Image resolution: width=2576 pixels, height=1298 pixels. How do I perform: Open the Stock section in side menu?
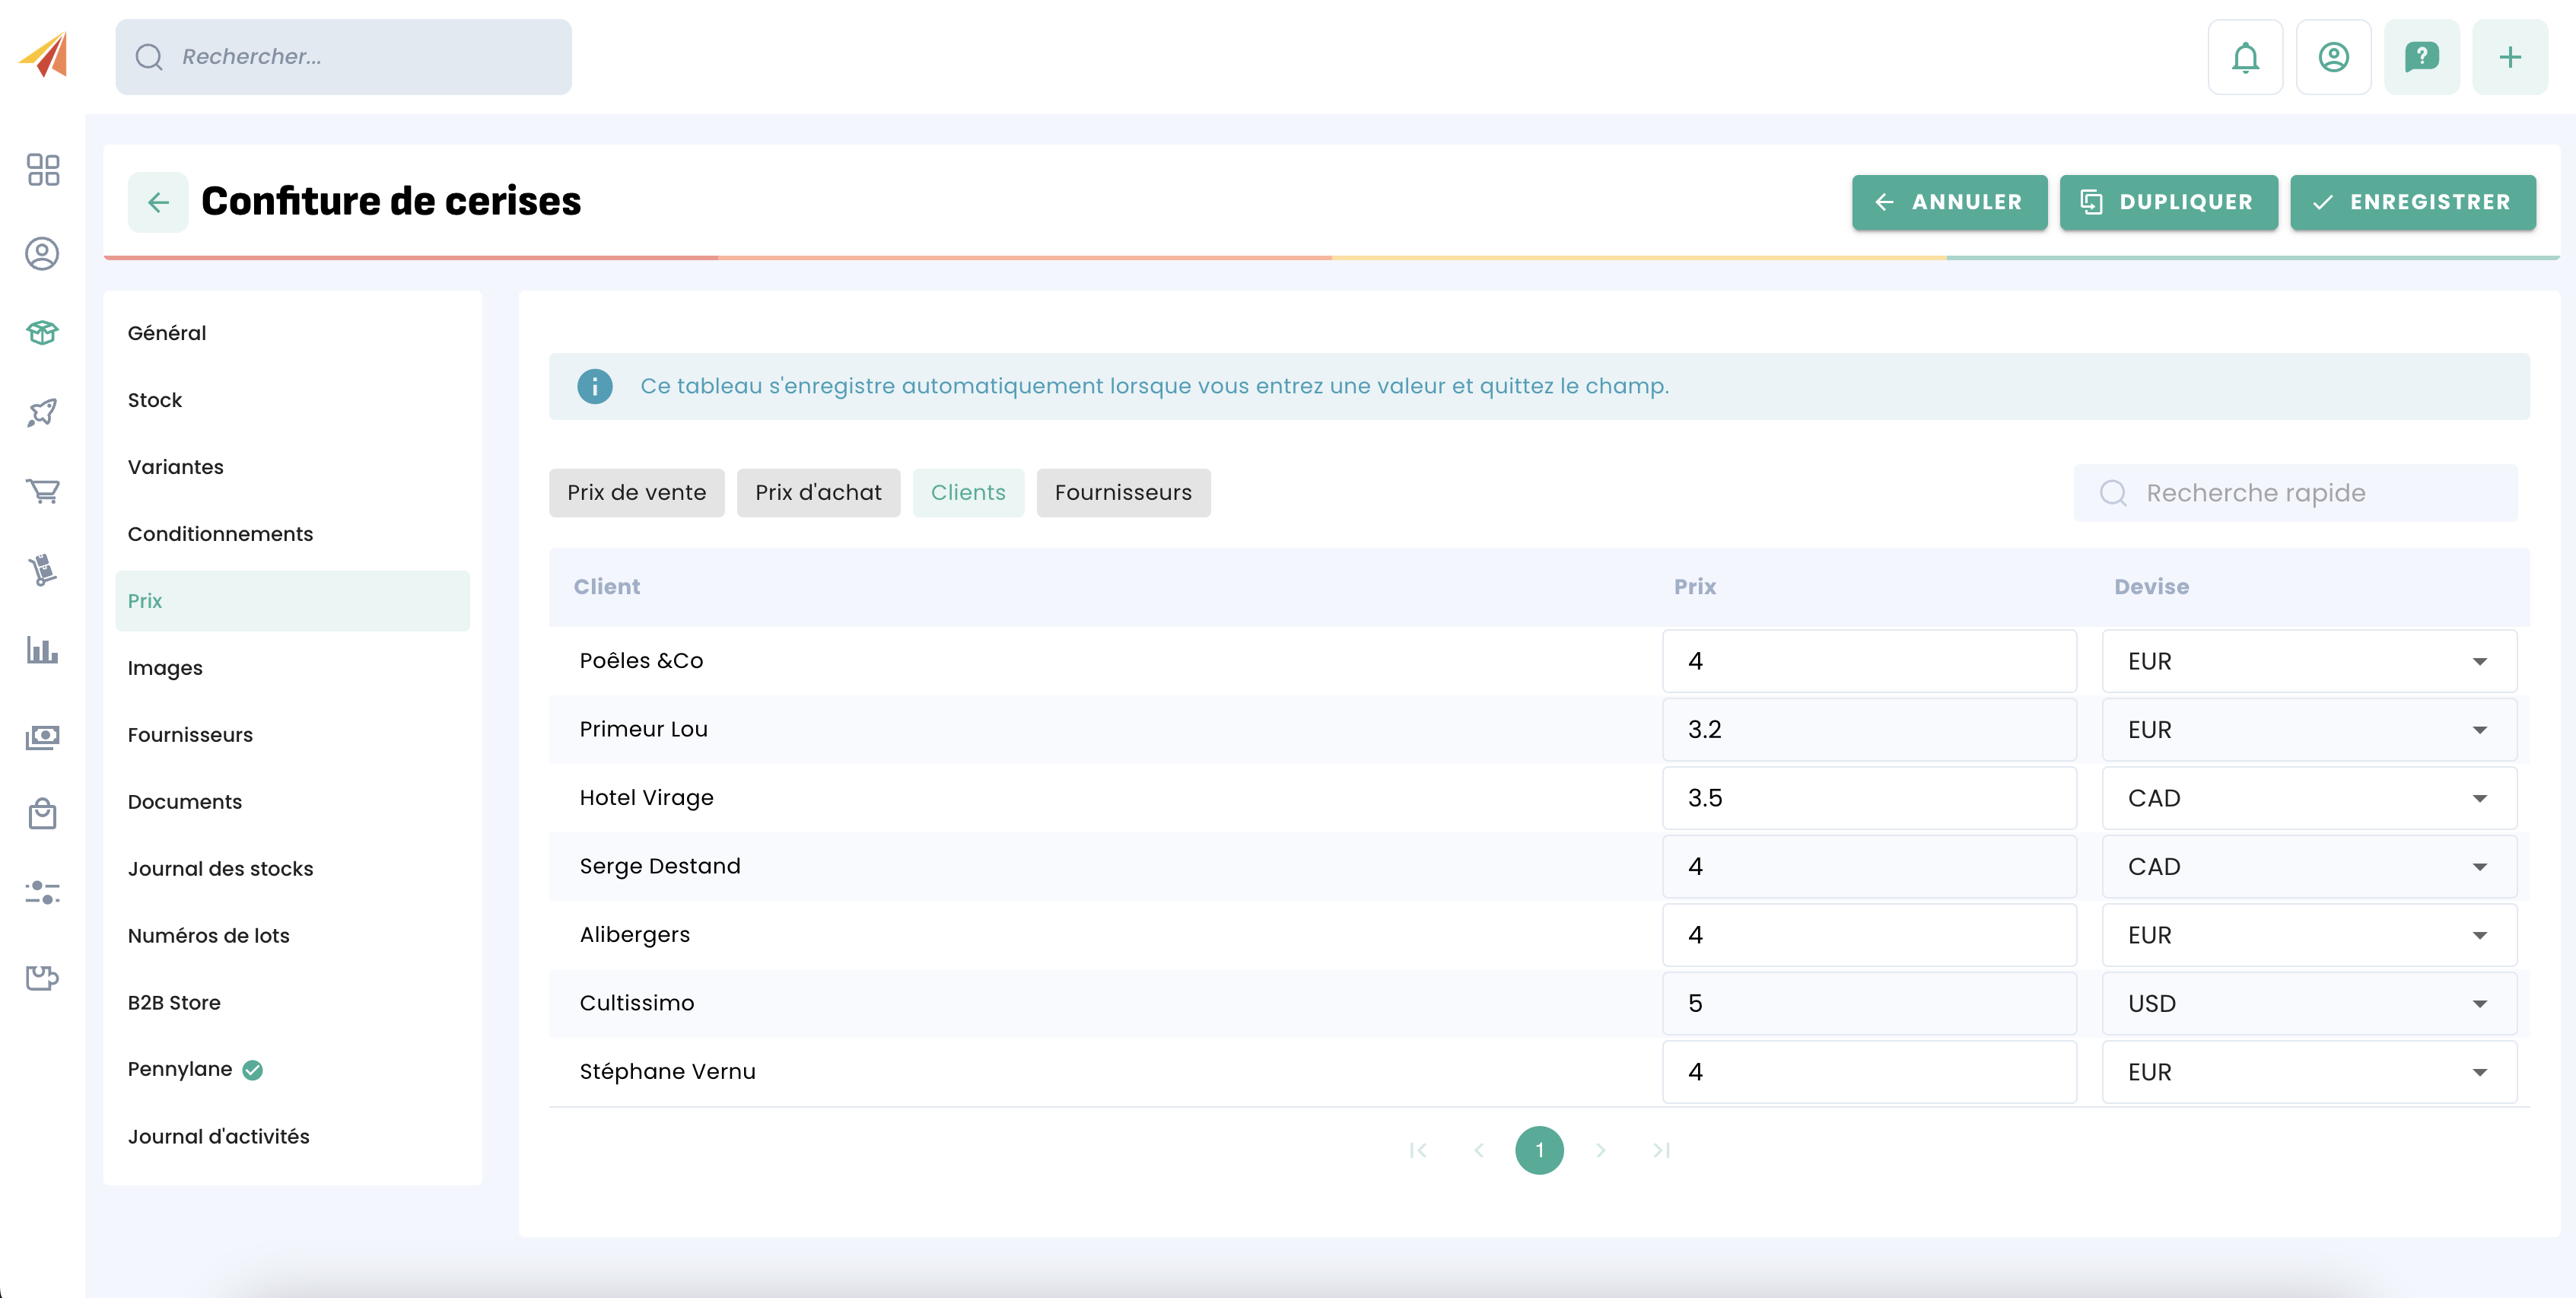[155, 400]
